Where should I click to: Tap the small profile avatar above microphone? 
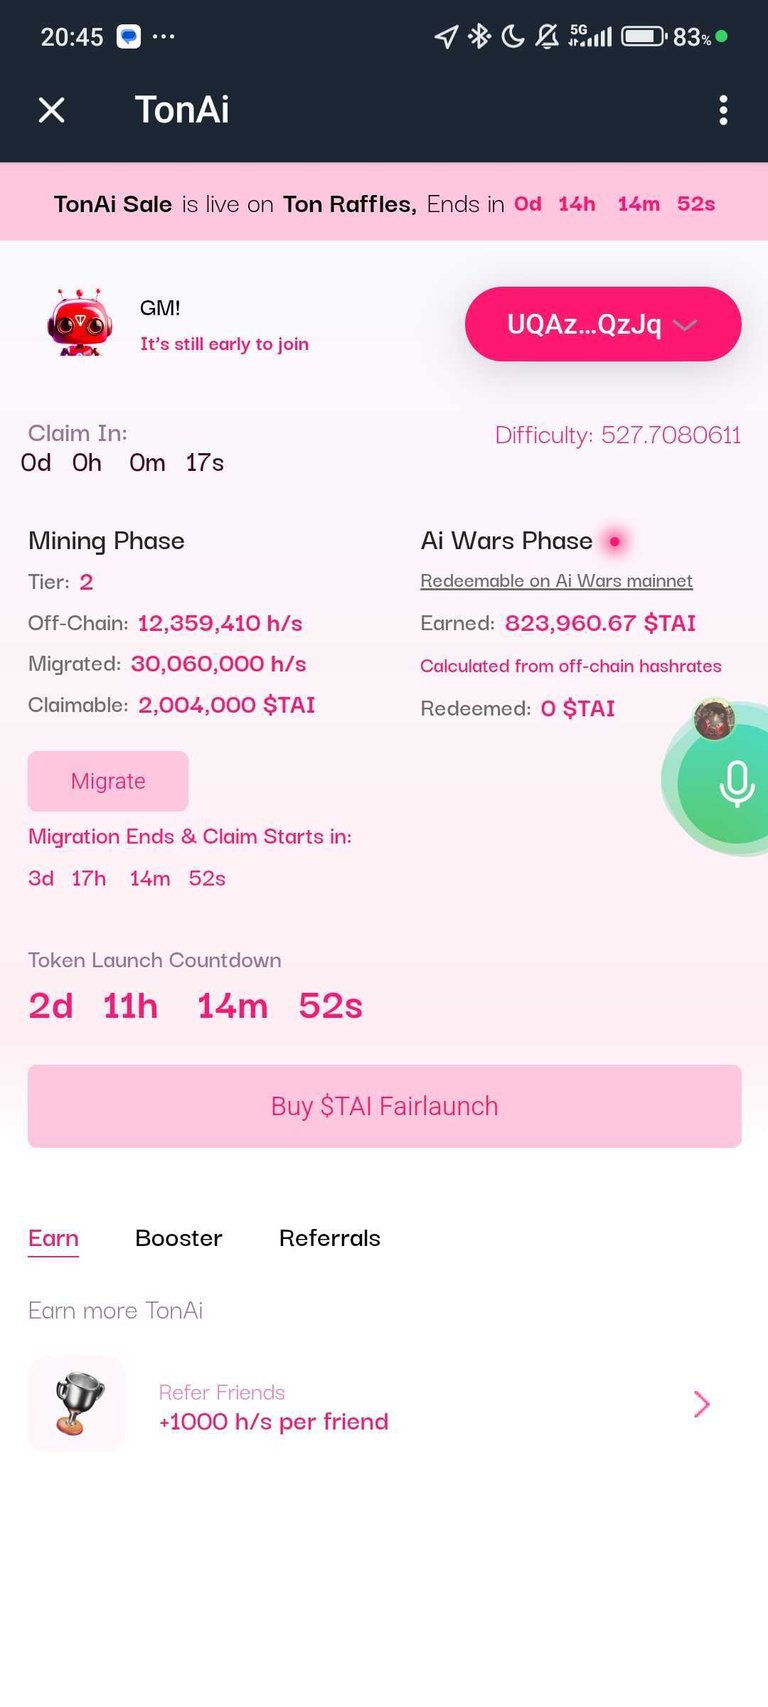tap(714, 718)
